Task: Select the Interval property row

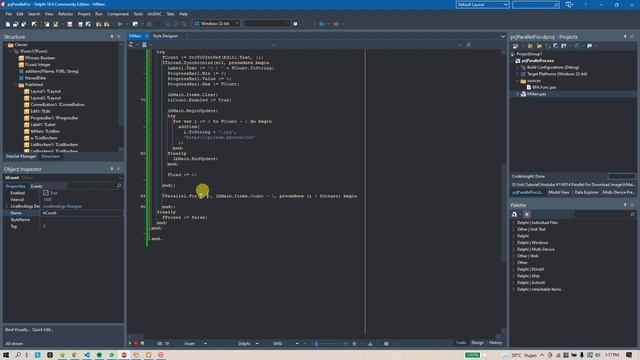Action: (x=63, y=200)
